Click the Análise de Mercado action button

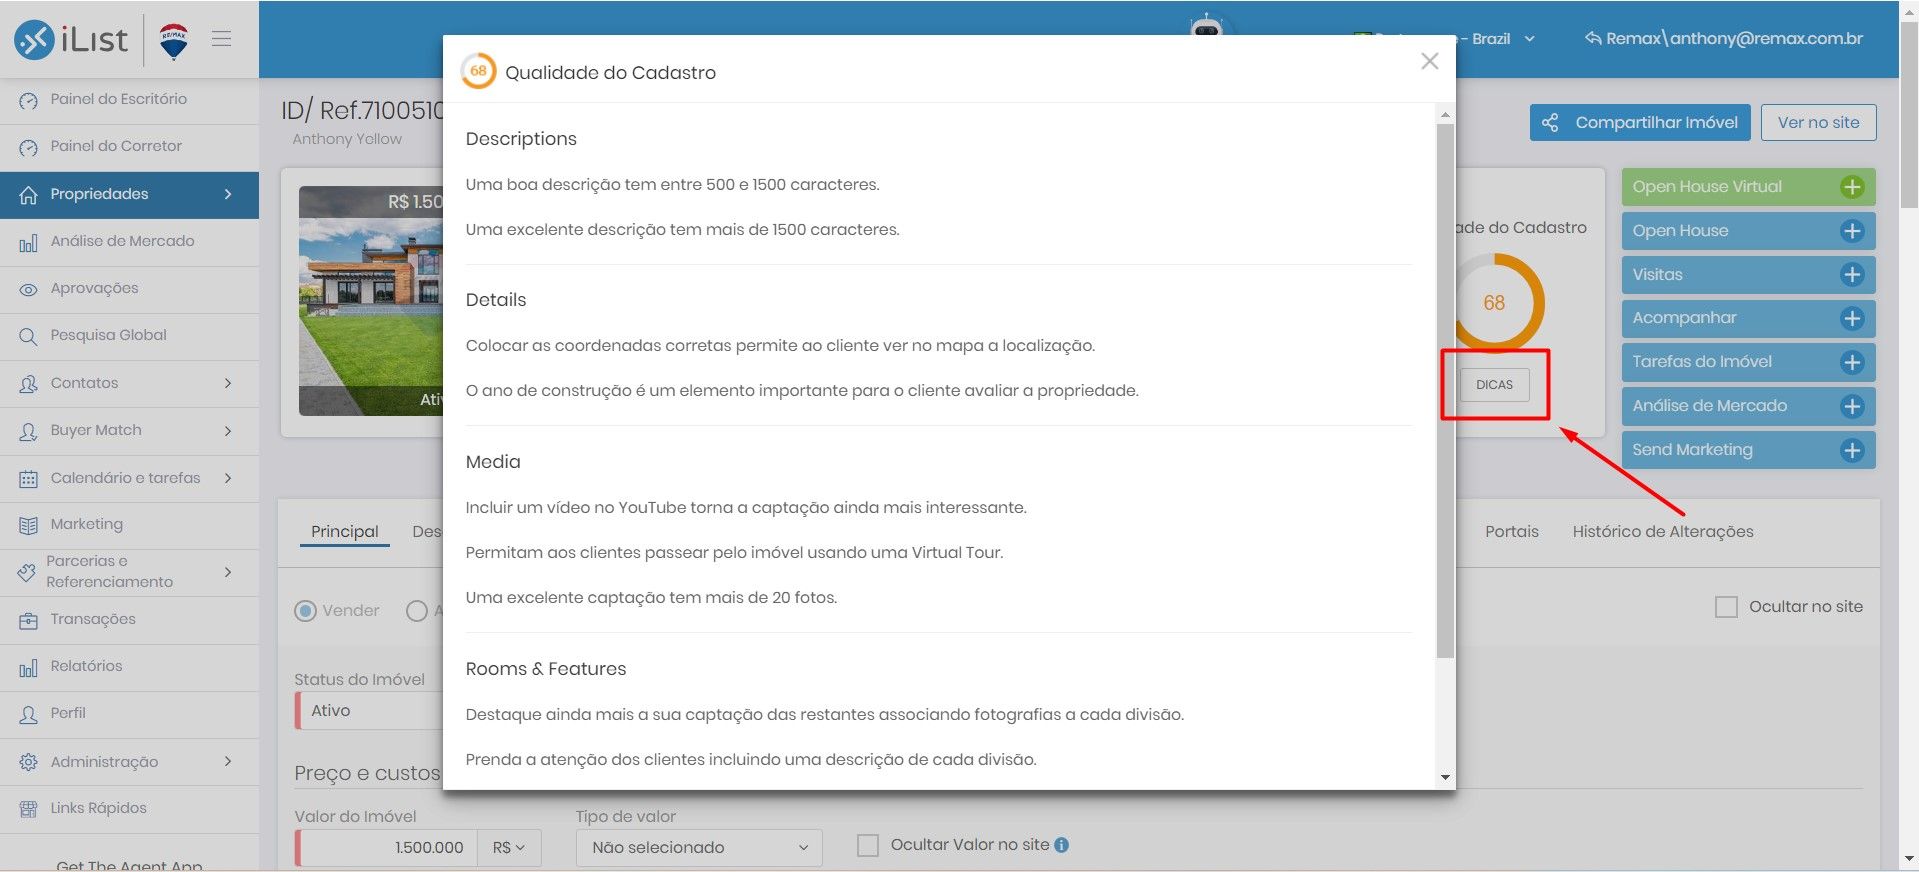pos(1748,406)
